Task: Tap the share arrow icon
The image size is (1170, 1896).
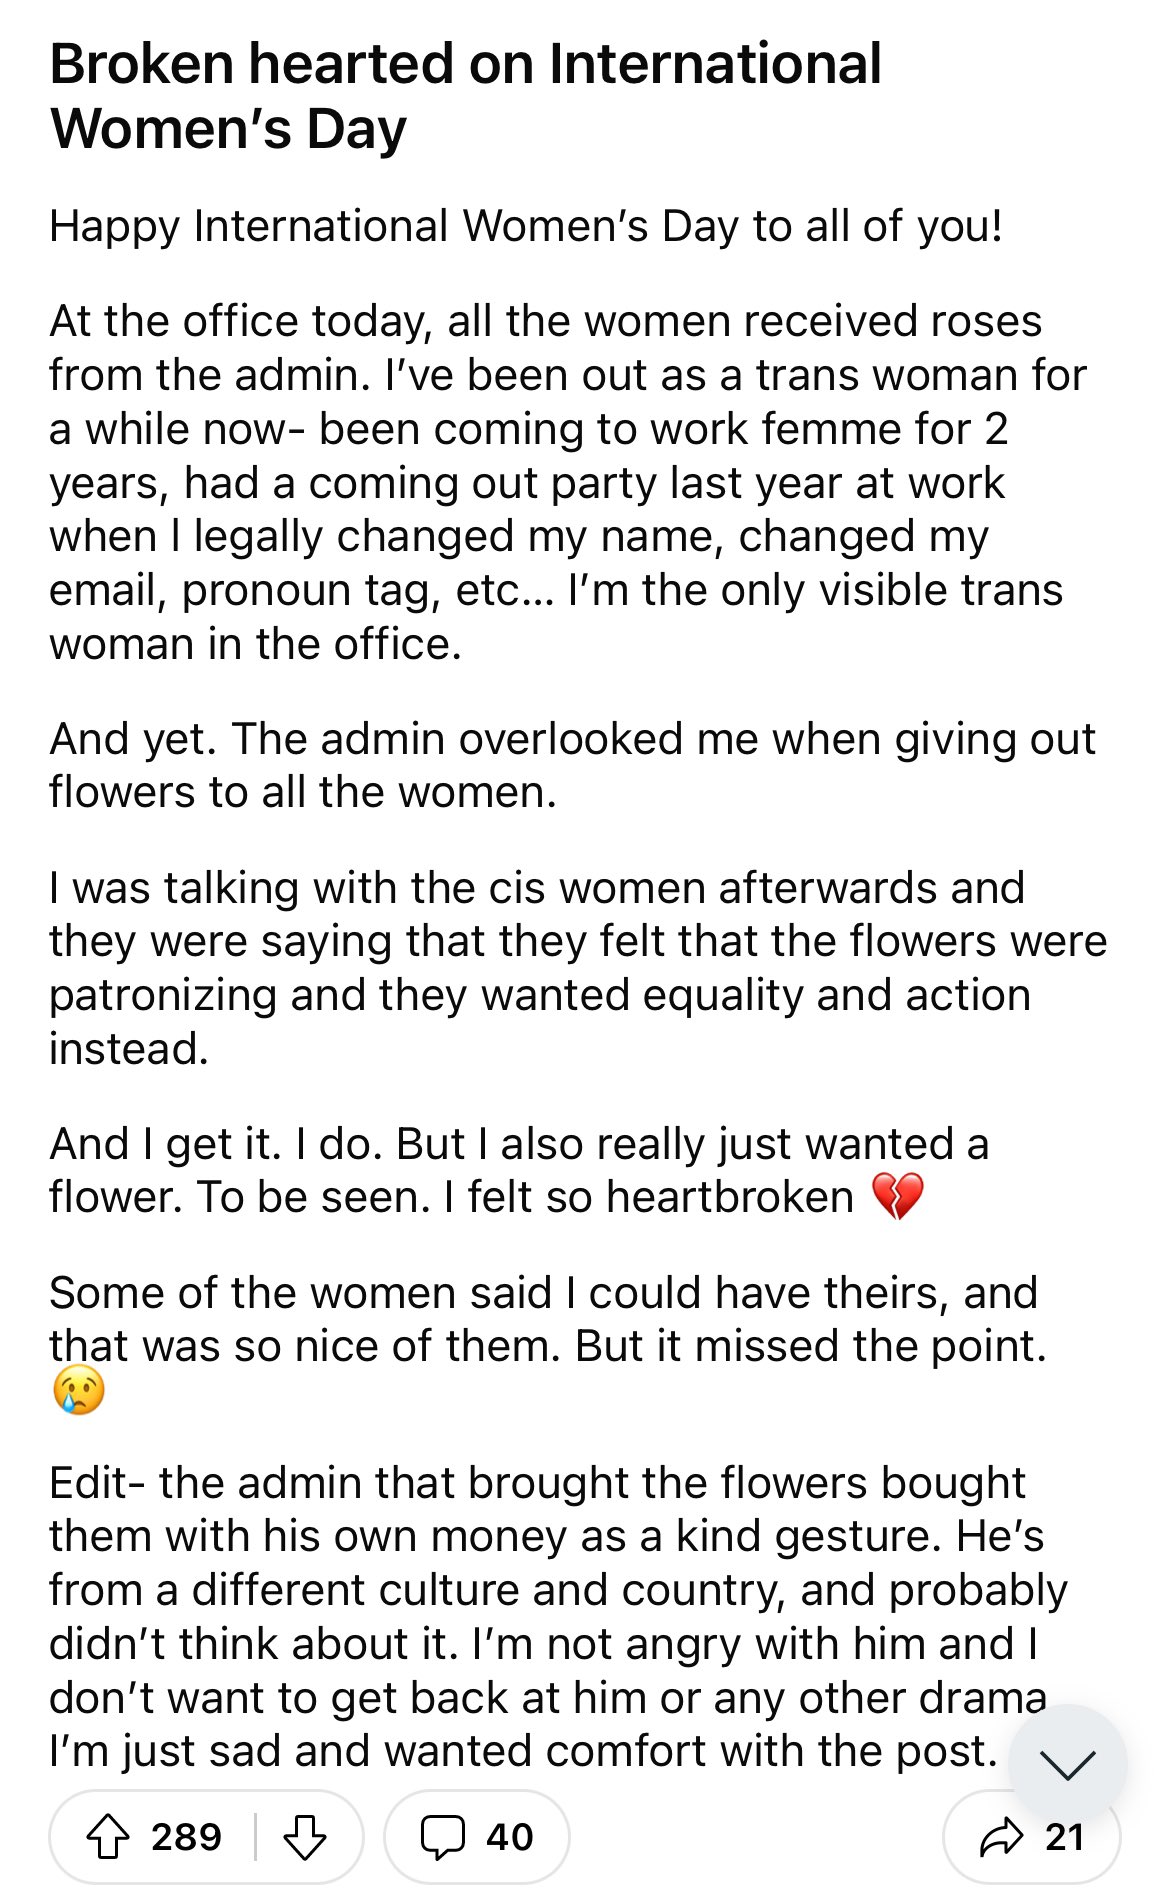Action: click(x=1001, y=1838)
